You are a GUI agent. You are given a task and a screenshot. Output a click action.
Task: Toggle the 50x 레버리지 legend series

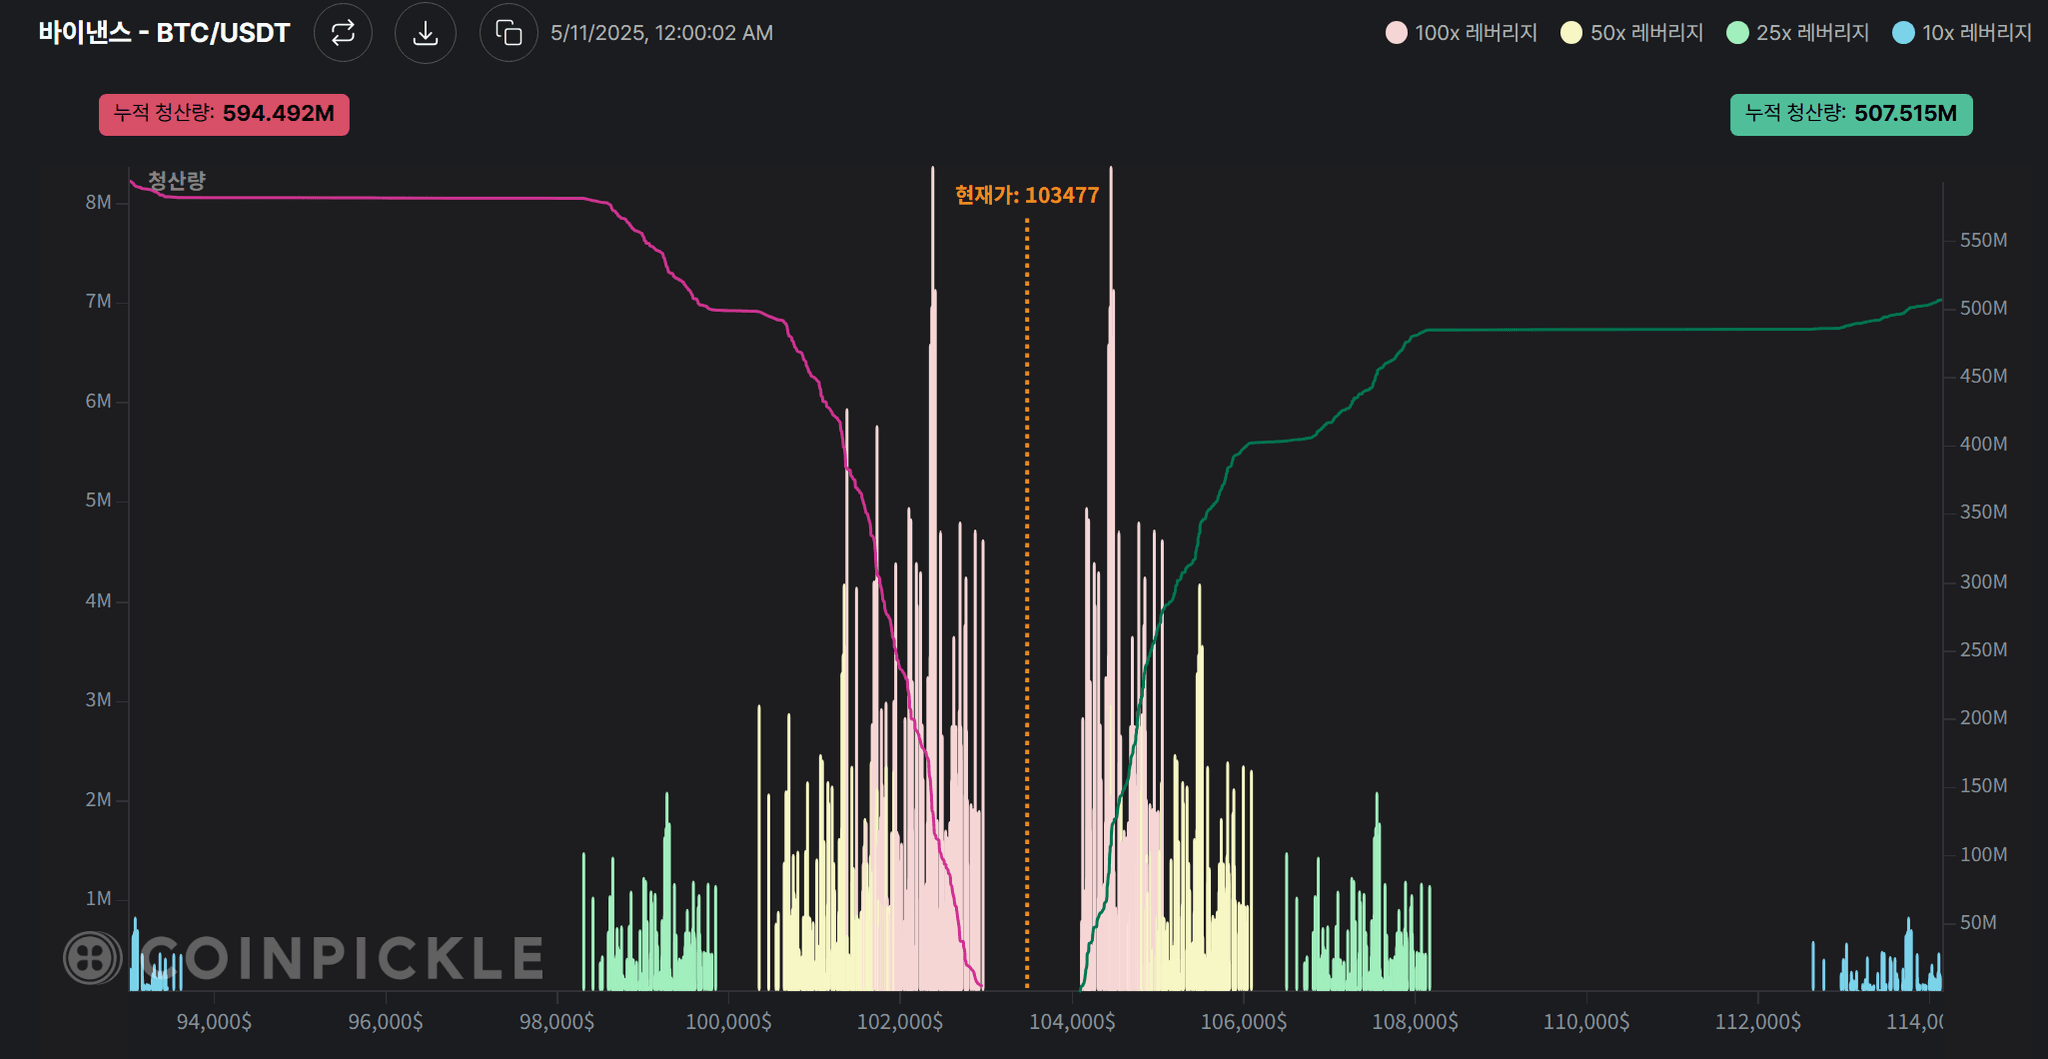tap(1632, 33)
